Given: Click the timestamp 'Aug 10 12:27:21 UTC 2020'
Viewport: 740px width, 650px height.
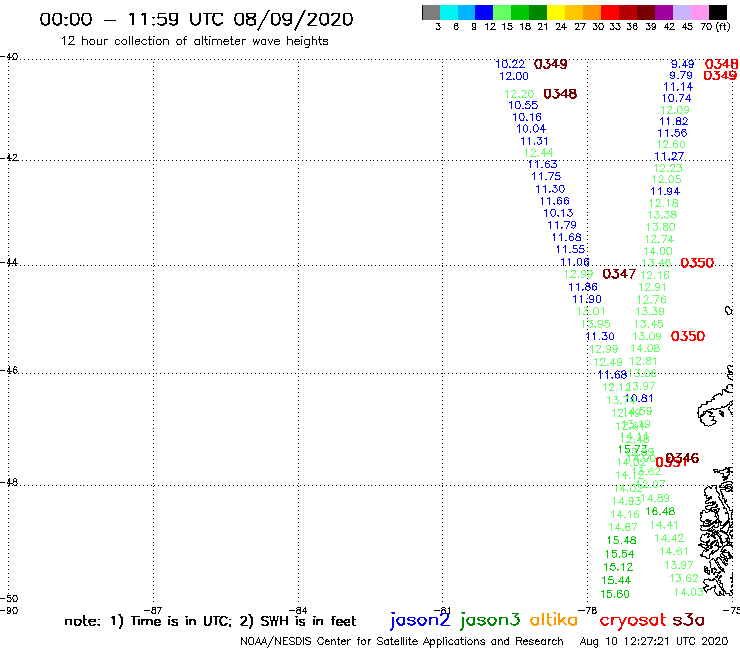Looking at the screenshot, I should (x=654, y=641).
